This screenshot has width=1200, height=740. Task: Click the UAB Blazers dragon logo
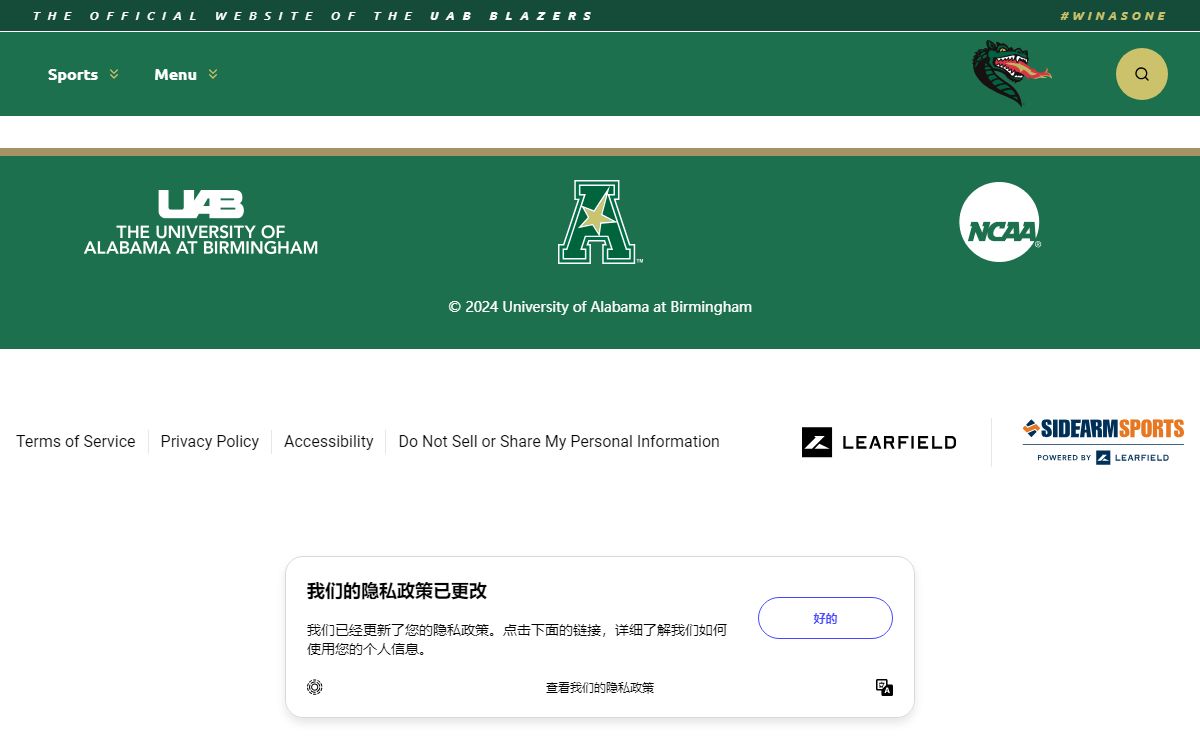pyautogui.click(x=1011, y=73)
